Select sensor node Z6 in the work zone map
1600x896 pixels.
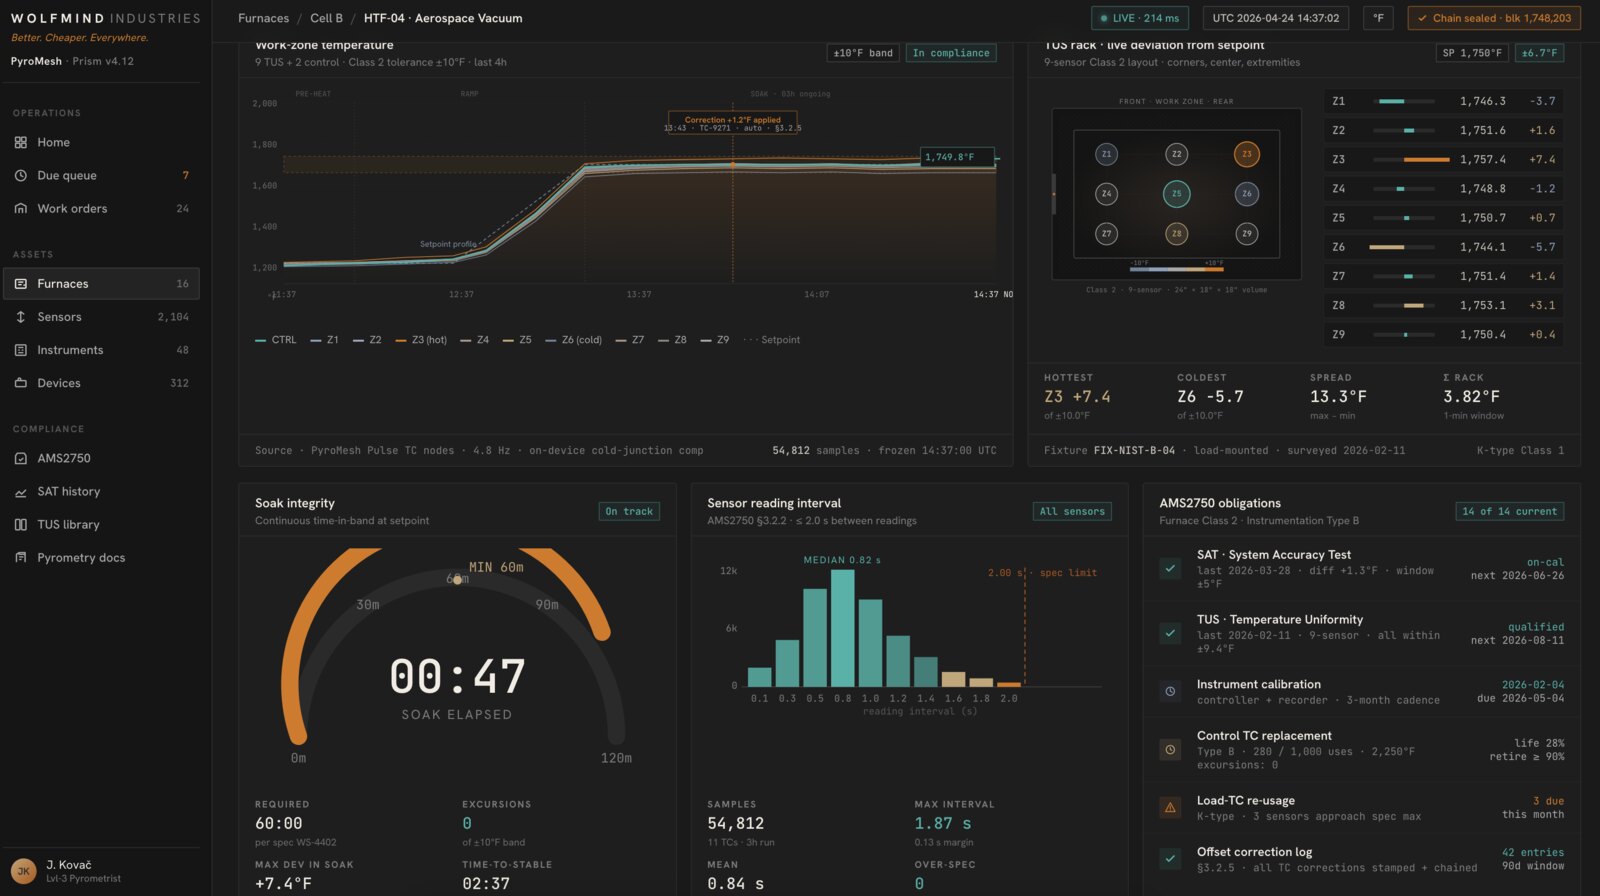tap(1246, 194)
